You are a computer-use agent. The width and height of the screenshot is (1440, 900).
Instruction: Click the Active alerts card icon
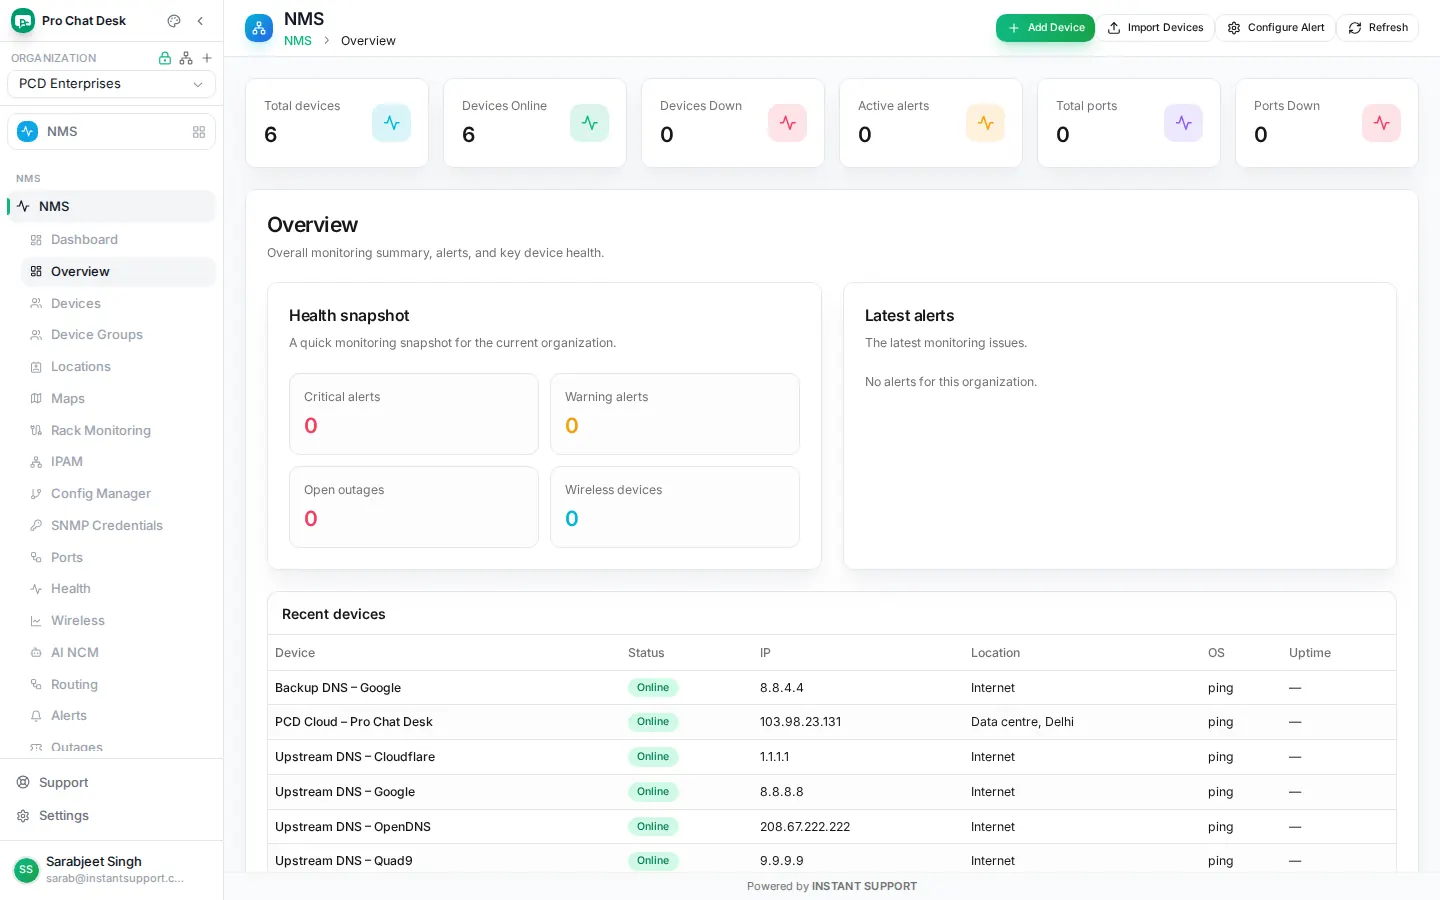(x=985, y=123)
